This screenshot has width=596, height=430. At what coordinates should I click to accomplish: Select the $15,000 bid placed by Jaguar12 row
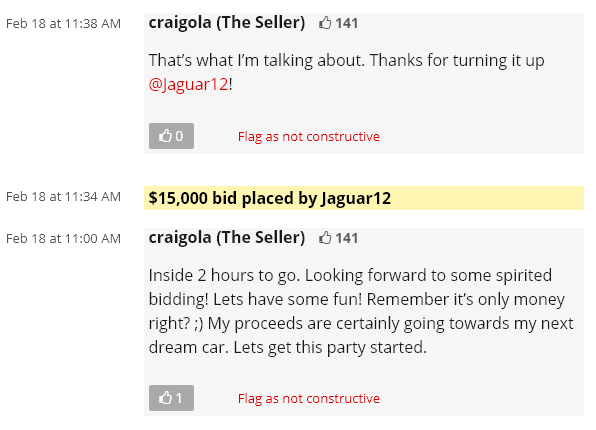[364, 198]
